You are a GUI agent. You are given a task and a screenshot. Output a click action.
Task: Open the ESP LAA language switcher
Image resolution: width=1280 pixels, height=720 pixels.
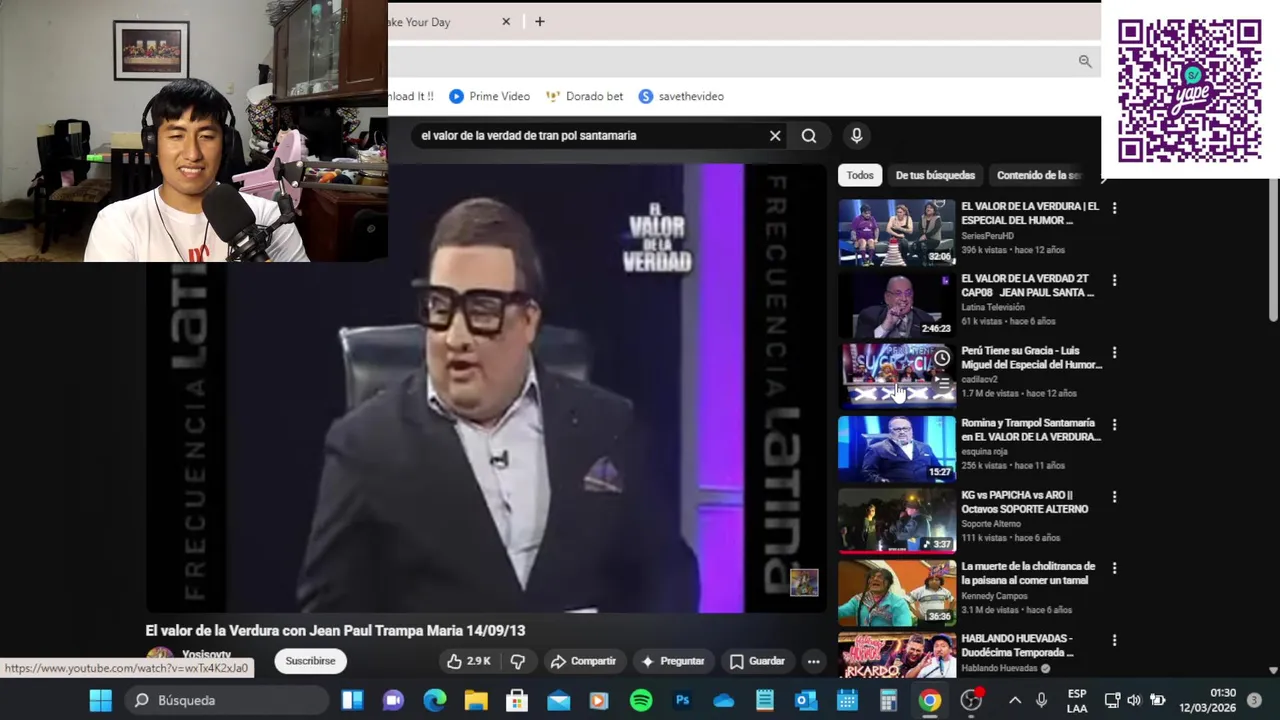(1077, 701)
